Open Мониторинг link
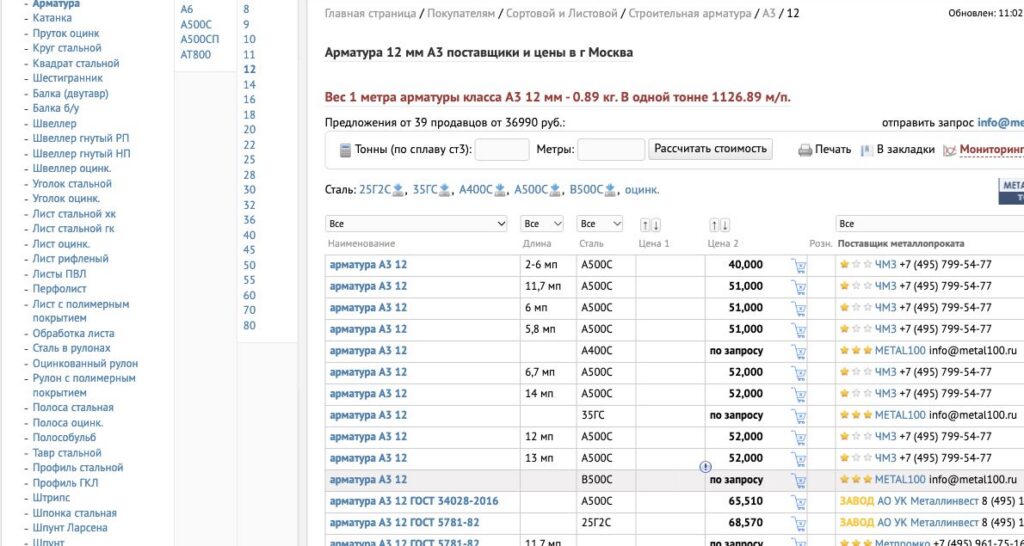1024x546 pixels. pos(991,150)
